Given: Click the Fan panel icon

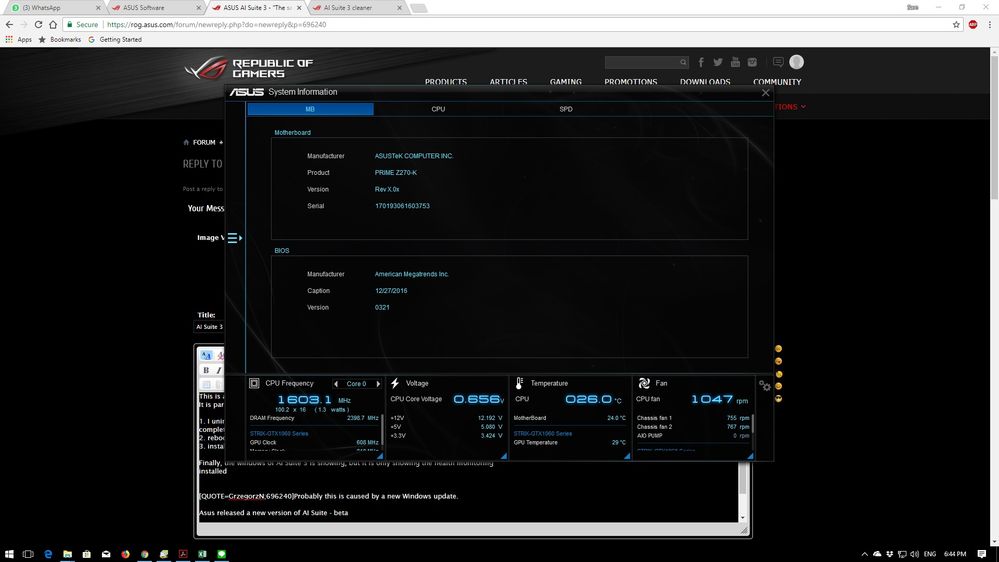Looking at the screenshot, I should 644,383.
